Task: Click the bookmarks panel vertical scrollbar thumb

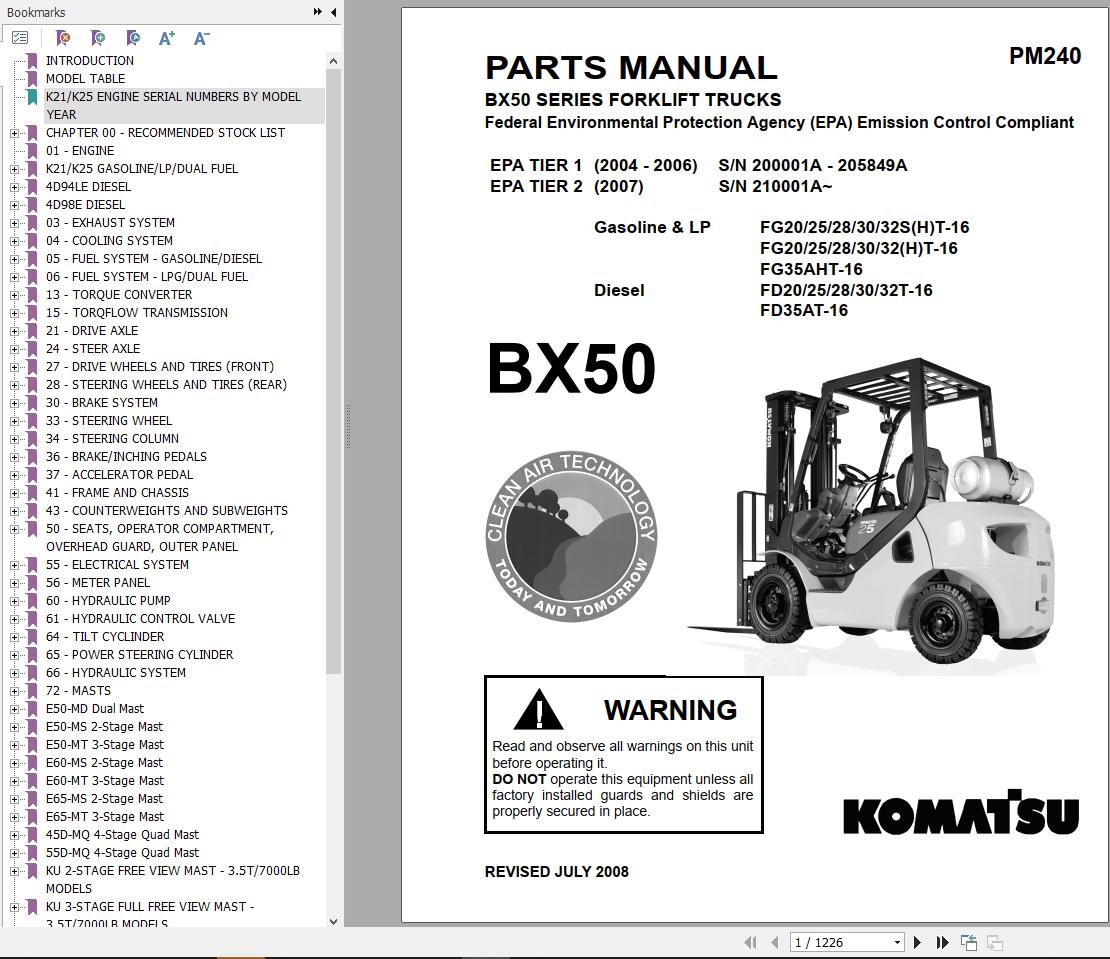Action: tap(333, 371)
